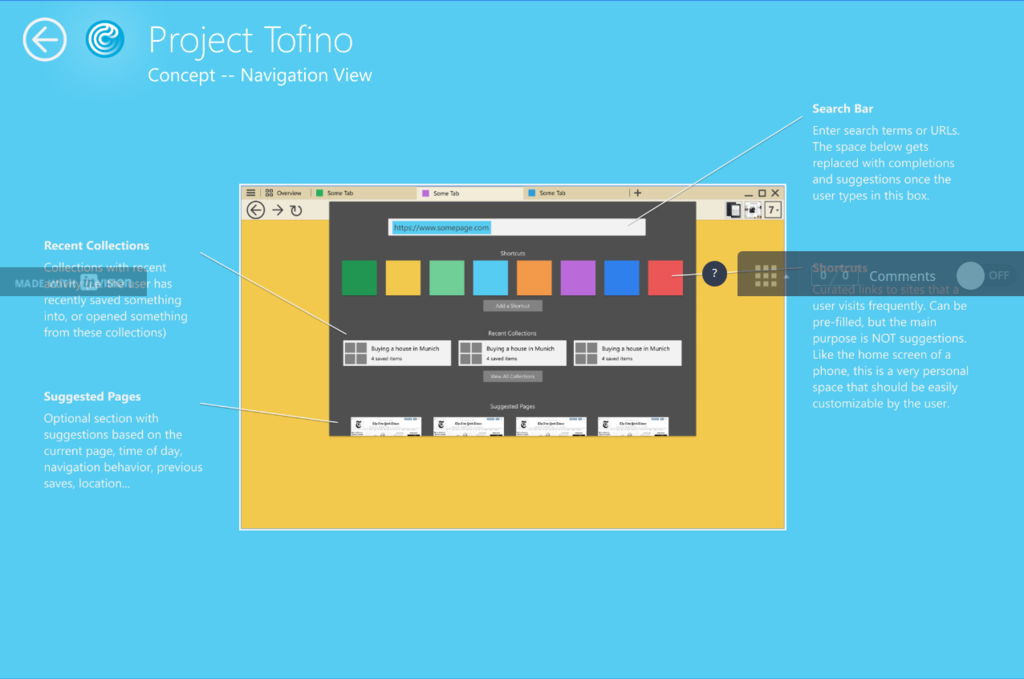Image resolution: width=1024 pixels, height=679 pixels.
Task: Click the pages icon in browser toolbar
Action: pyautogui.click(x=733, y=210)
